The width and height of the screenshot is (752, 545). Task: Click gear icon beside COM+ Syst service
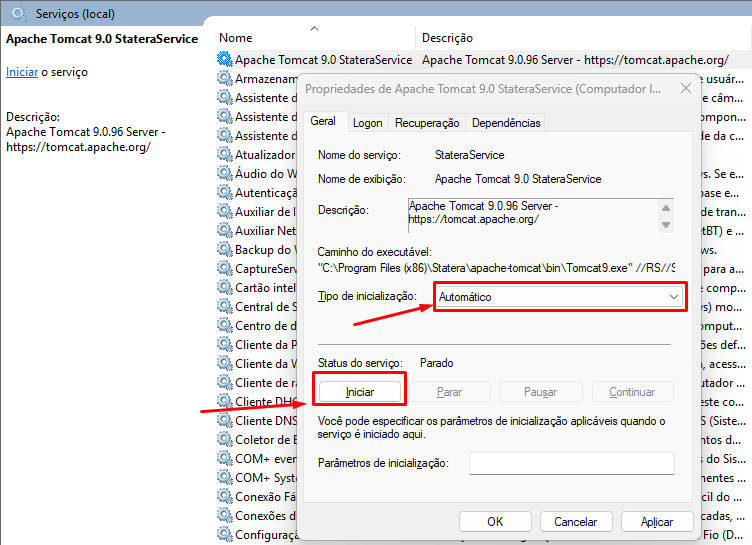point(224,478)
